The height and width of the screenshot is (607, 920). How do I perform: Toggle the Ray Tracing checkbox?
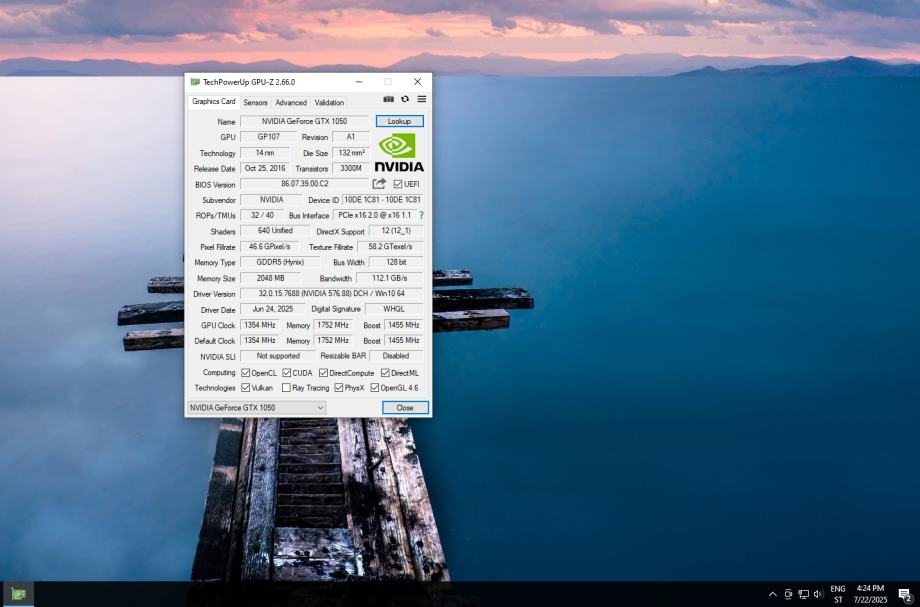[286, 388]
